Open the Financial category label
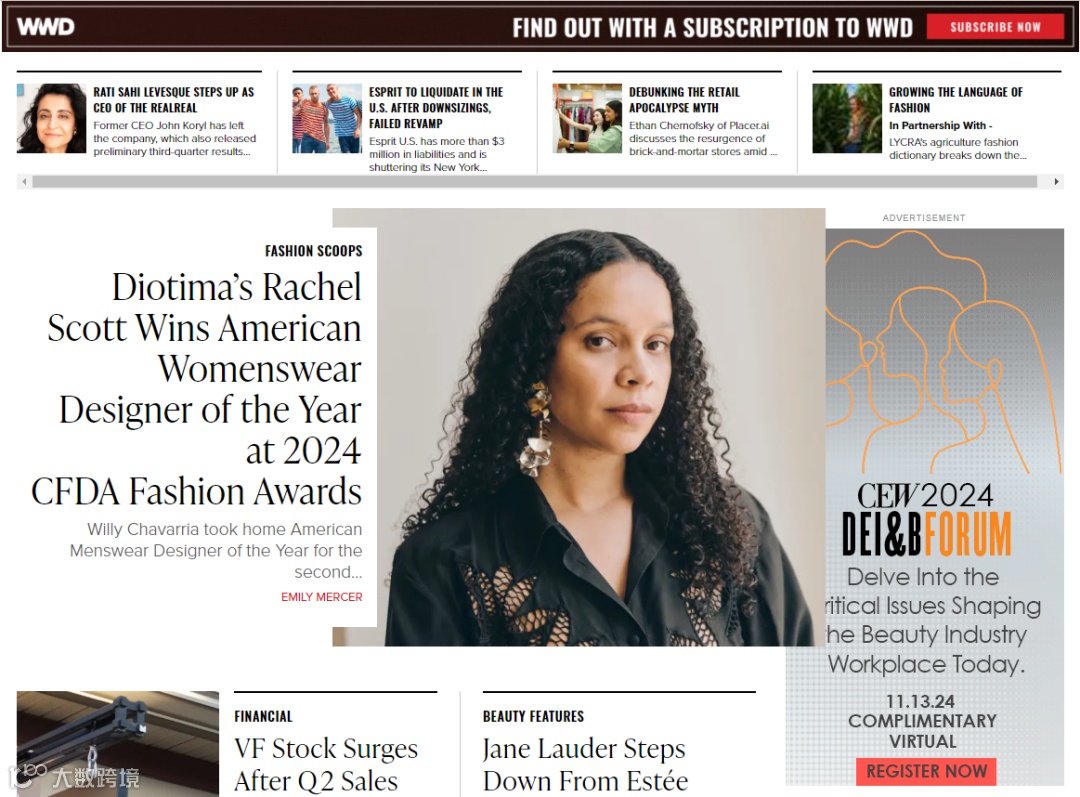The height and width of the screenshot is (797, 1080). point(263,716)
